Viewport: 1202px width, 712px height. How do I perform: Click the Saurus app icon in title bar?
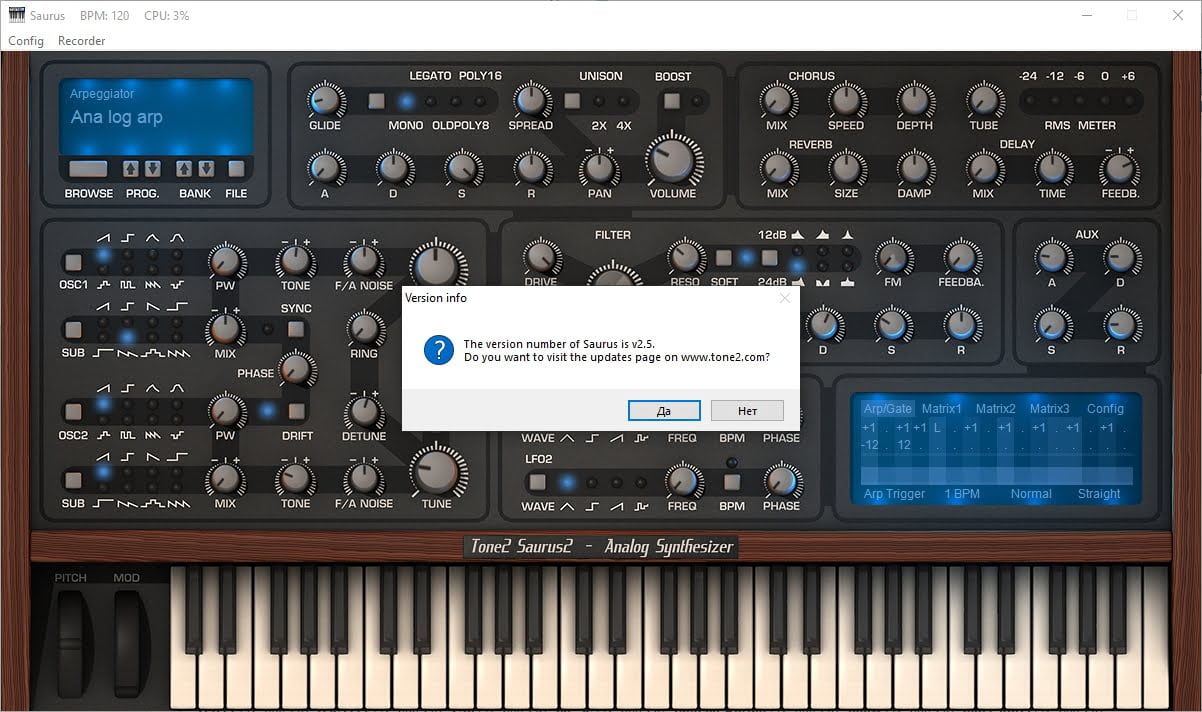16,15
